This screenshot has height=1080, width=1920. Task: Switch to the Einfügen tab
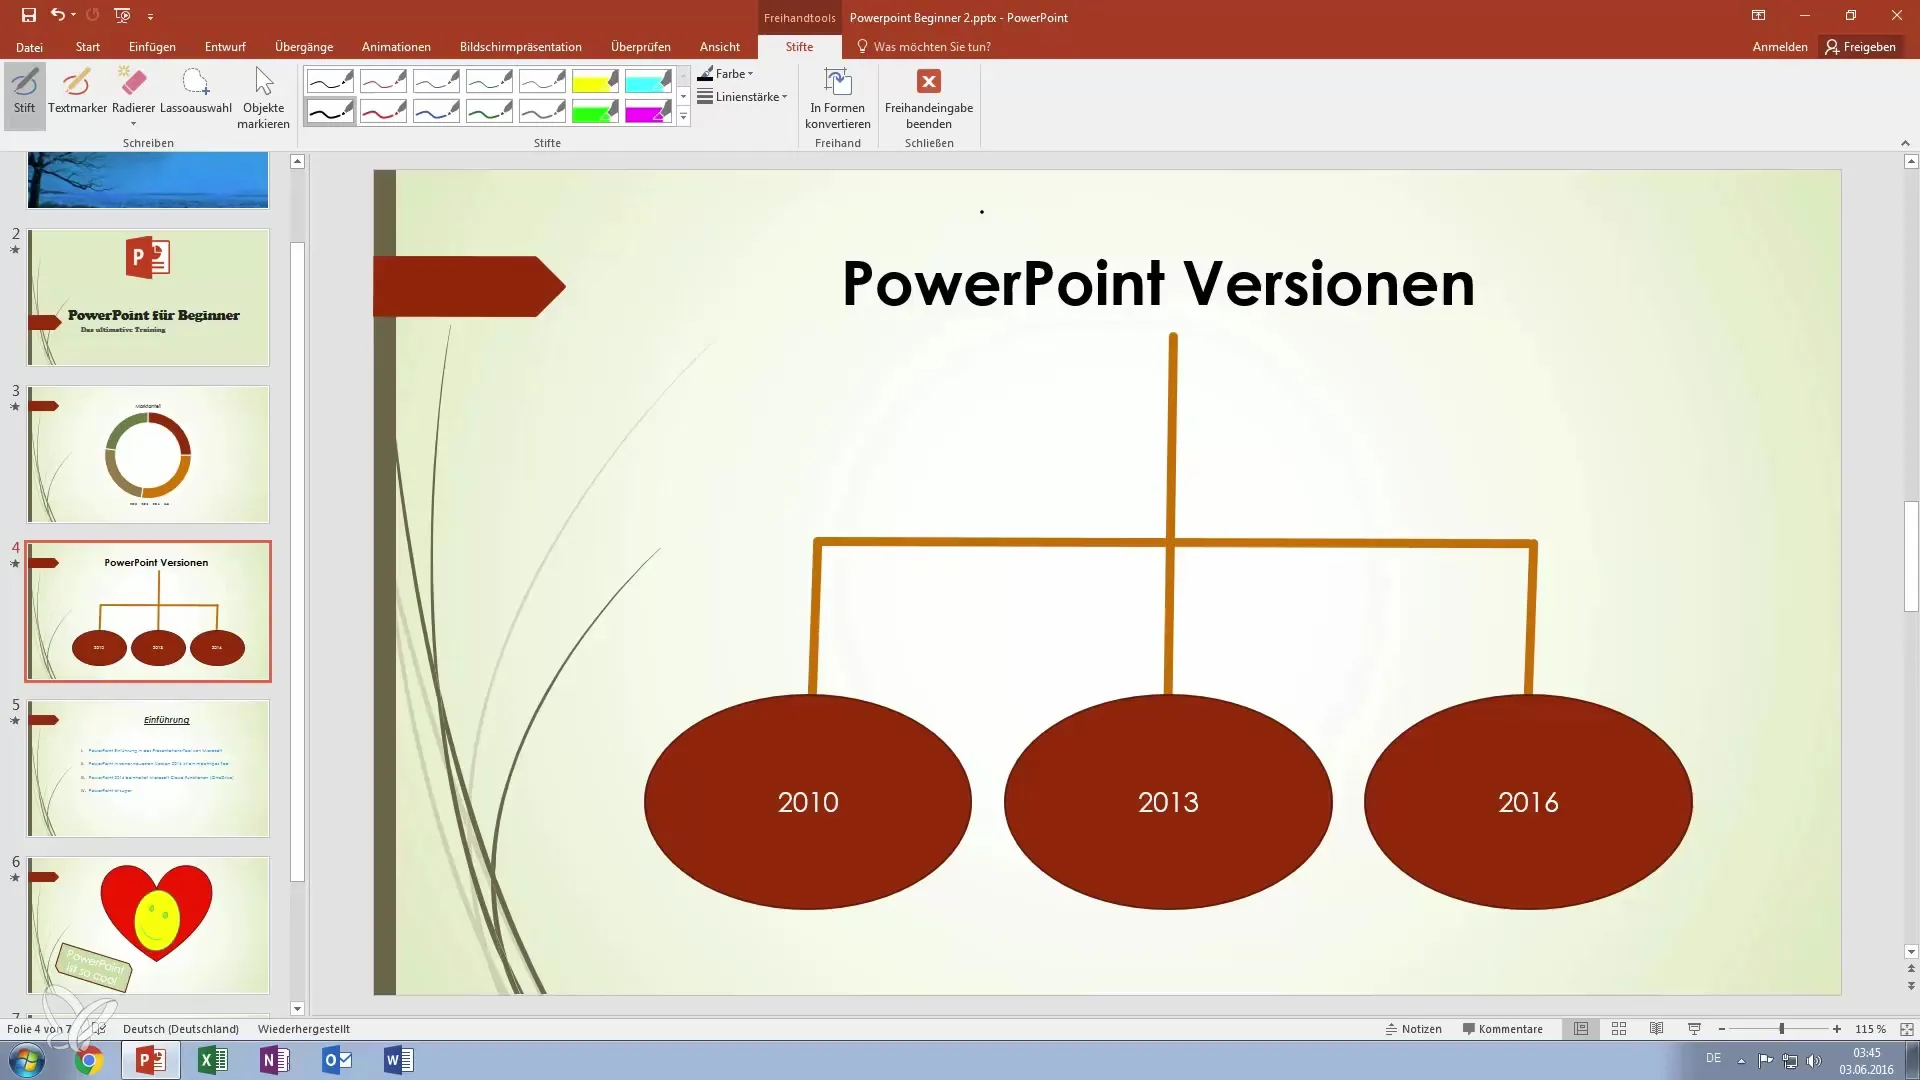tap(152, 47)
